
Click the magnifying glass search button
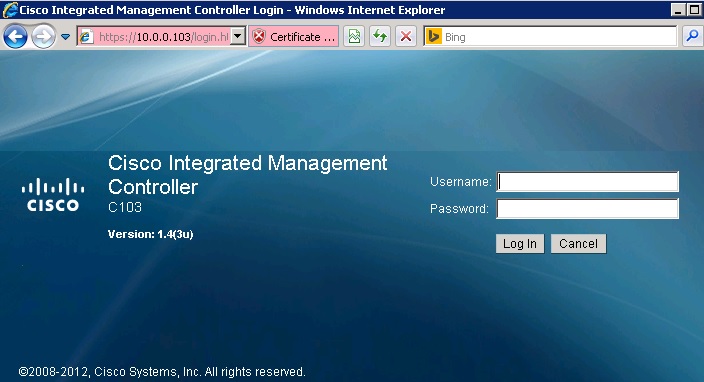pos(692,36)
